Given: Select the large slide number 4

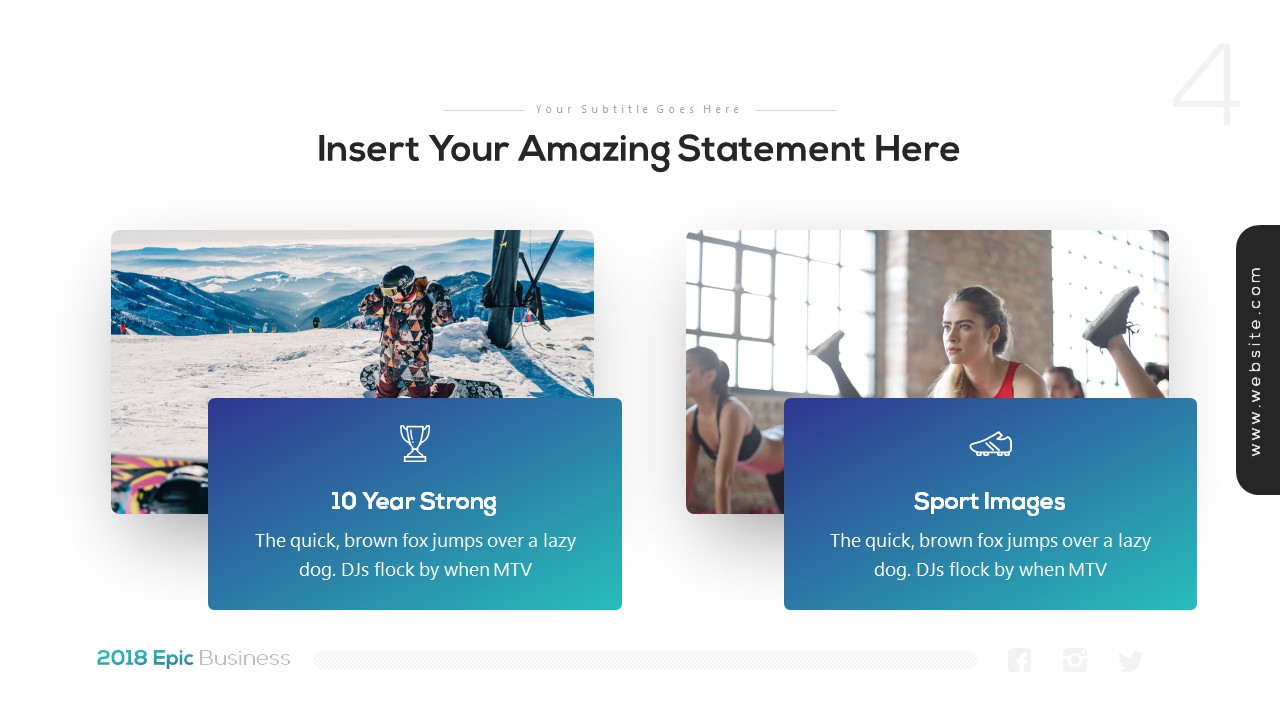Looking at the screenshot, I should 1206,86.
